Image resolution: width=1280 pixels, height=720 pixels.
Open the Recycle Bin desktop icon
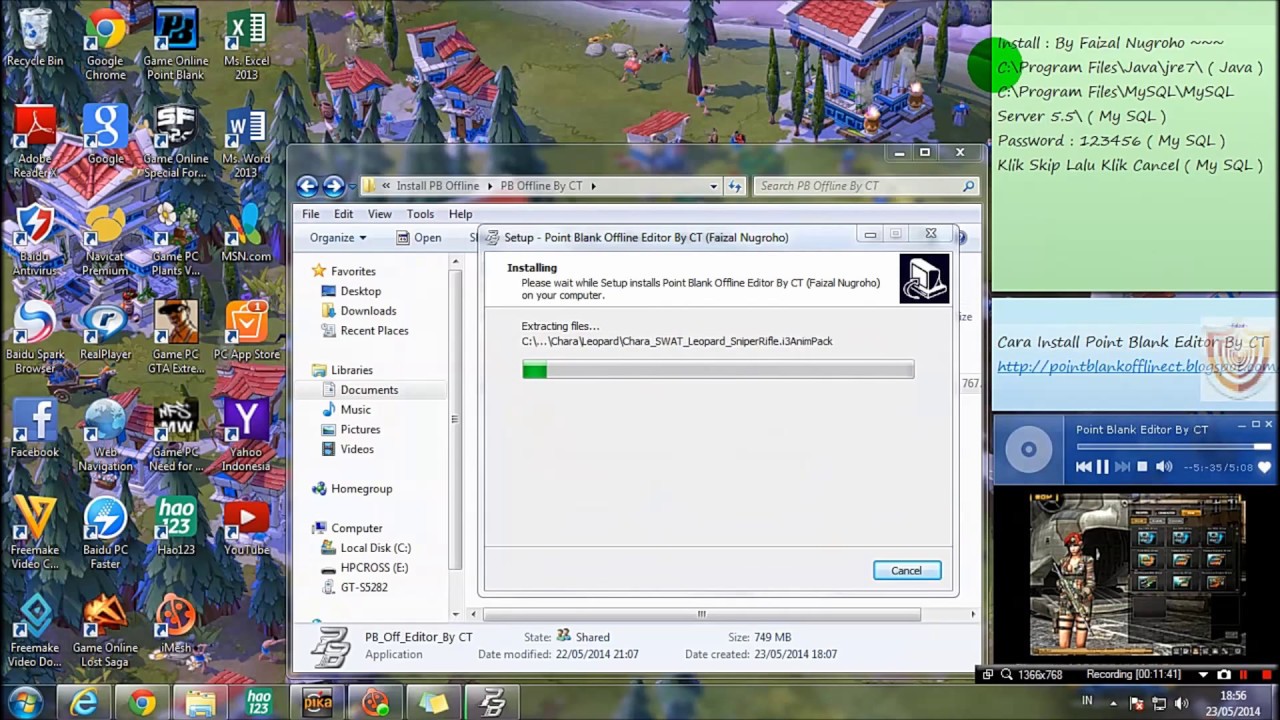35,38
